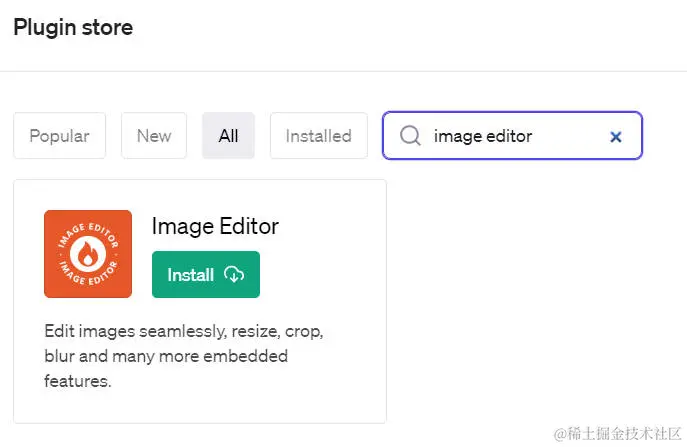Viewport: 687px width, 447px height.
Task: Click the magnifier search icon
Action: [x=410, y=135]
